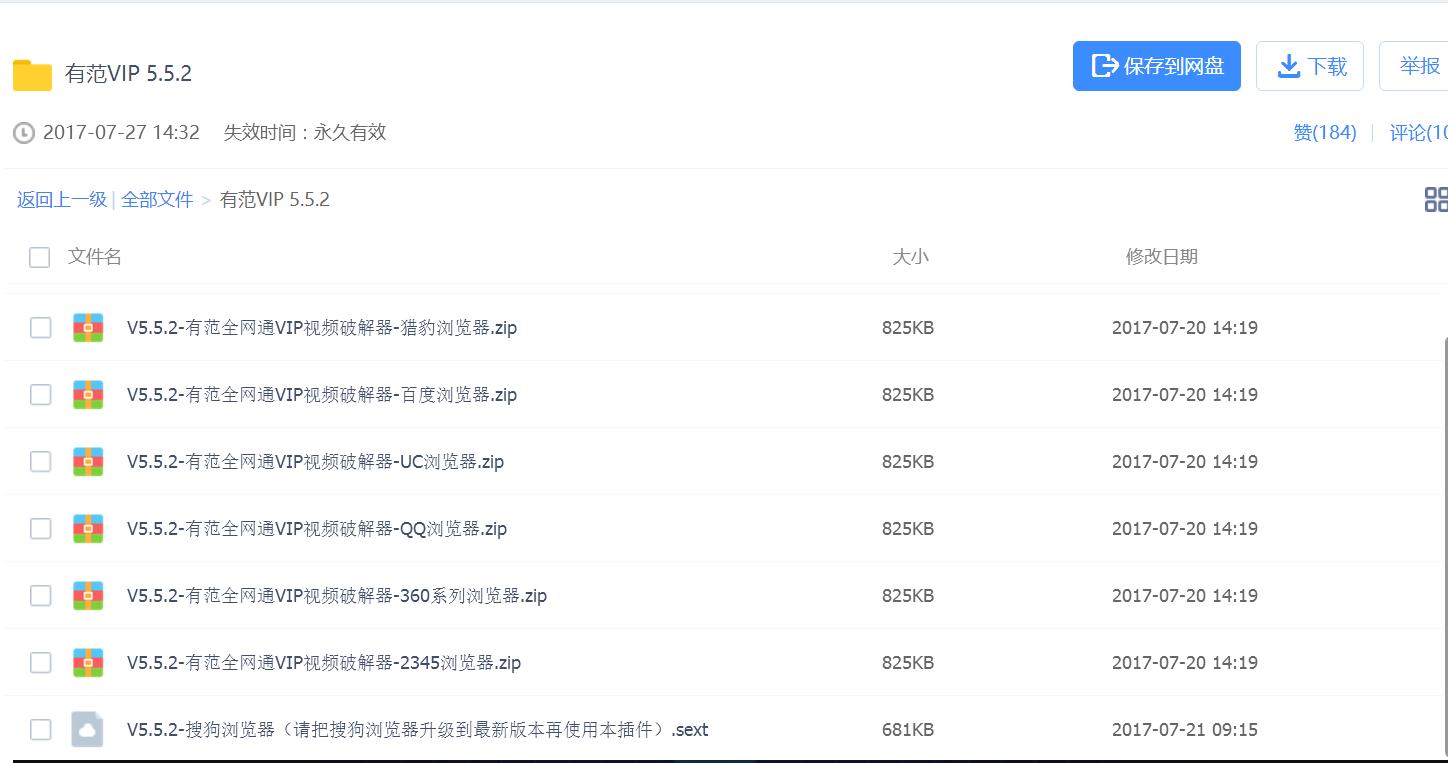
Task: Click the zip icon for 360系列浏览器 file
Action: click(x=88, y=595)
